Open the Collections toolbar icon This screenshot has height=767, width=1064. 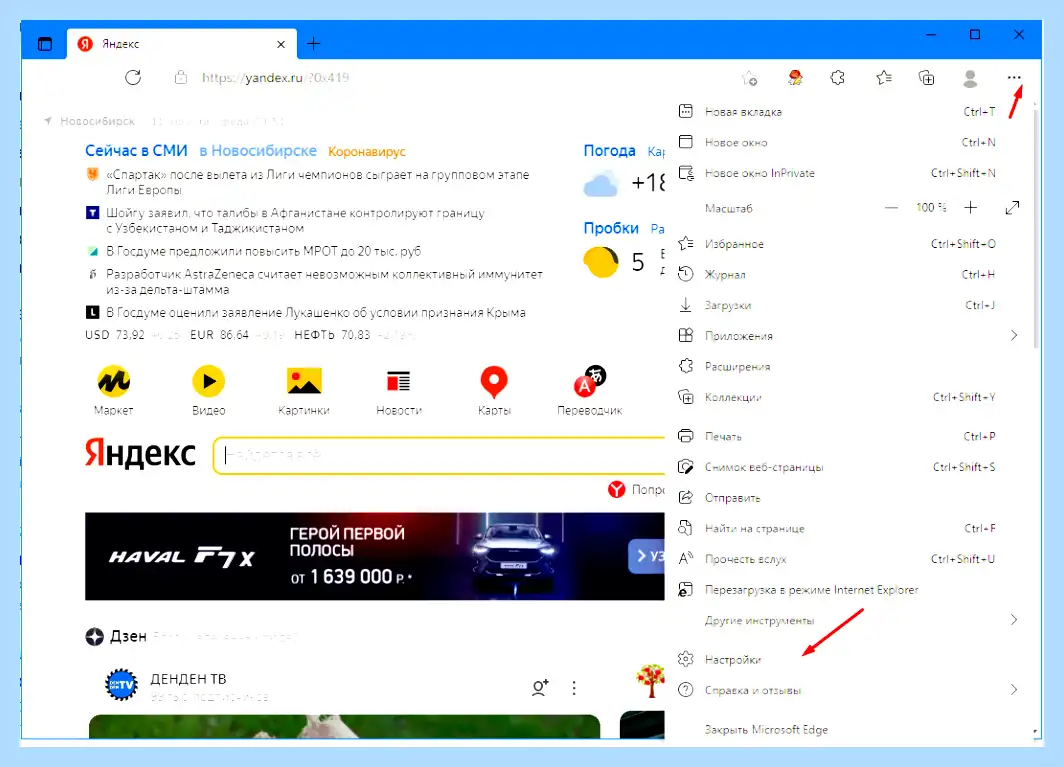coord(926,78)
